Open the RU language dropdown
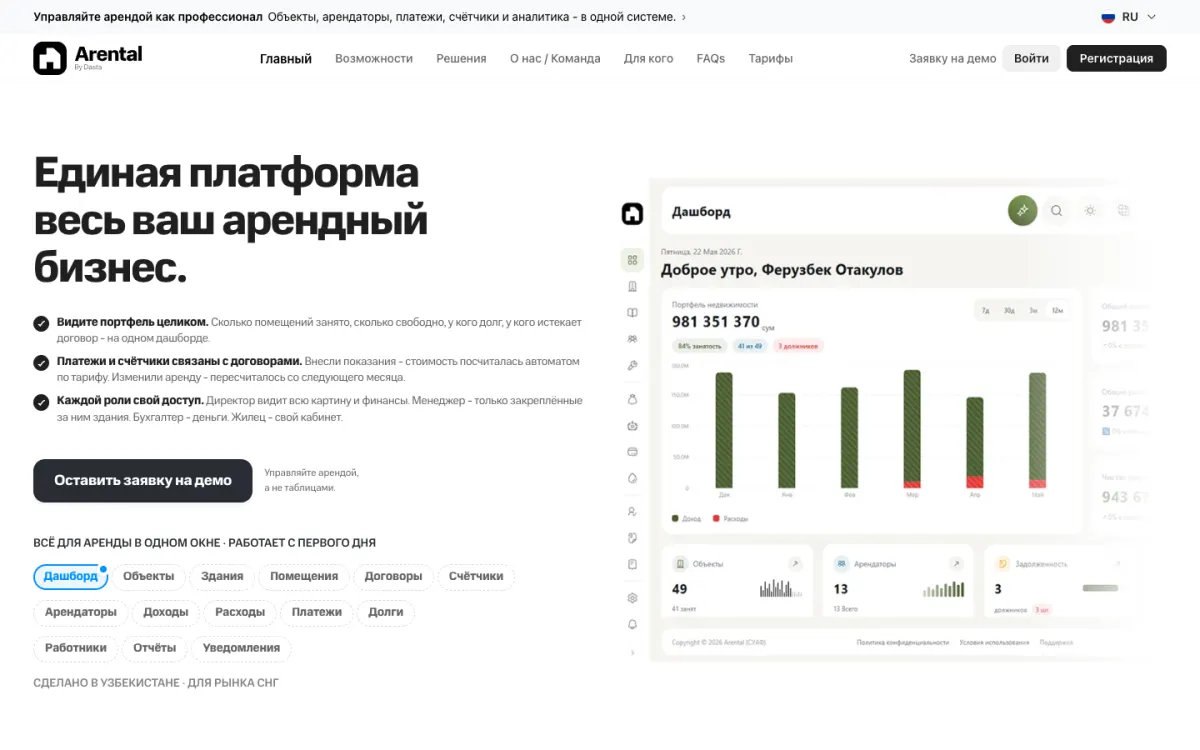The height and width of the screenshot is (750, 1200). 1129,17
